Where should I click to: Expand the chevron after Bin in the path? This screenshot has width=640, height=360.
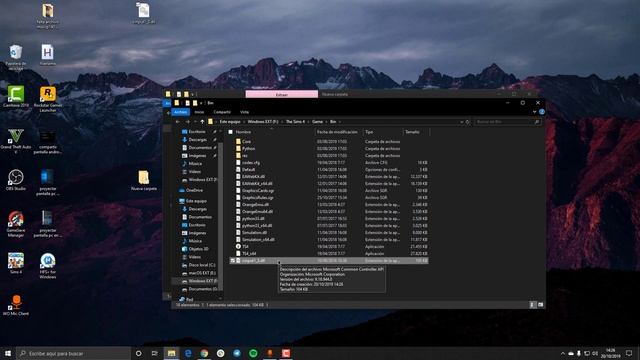pos(339,122)
